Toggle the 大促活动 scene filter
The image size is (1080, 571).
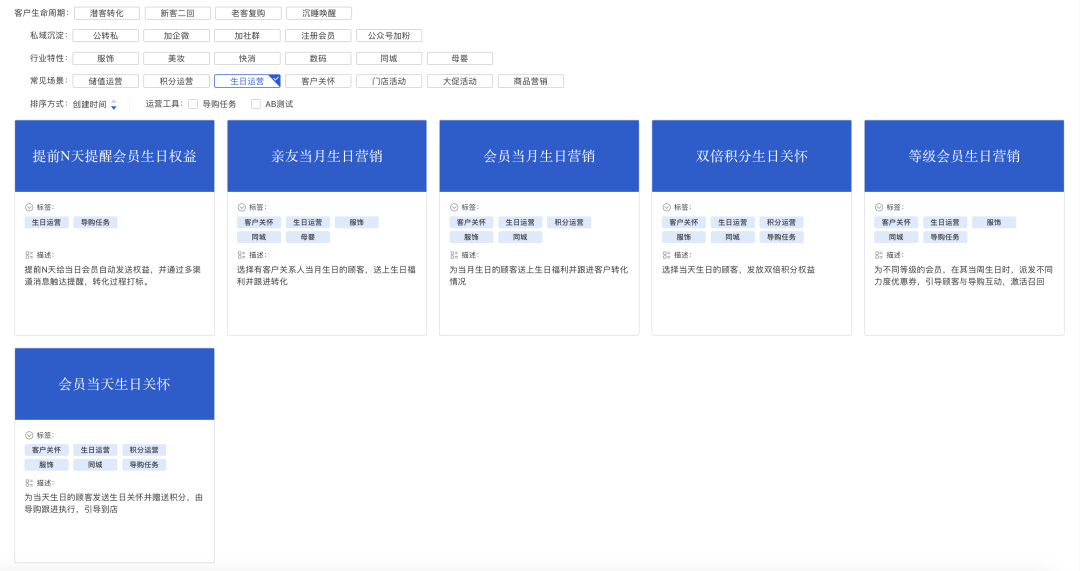pos(460,81)
